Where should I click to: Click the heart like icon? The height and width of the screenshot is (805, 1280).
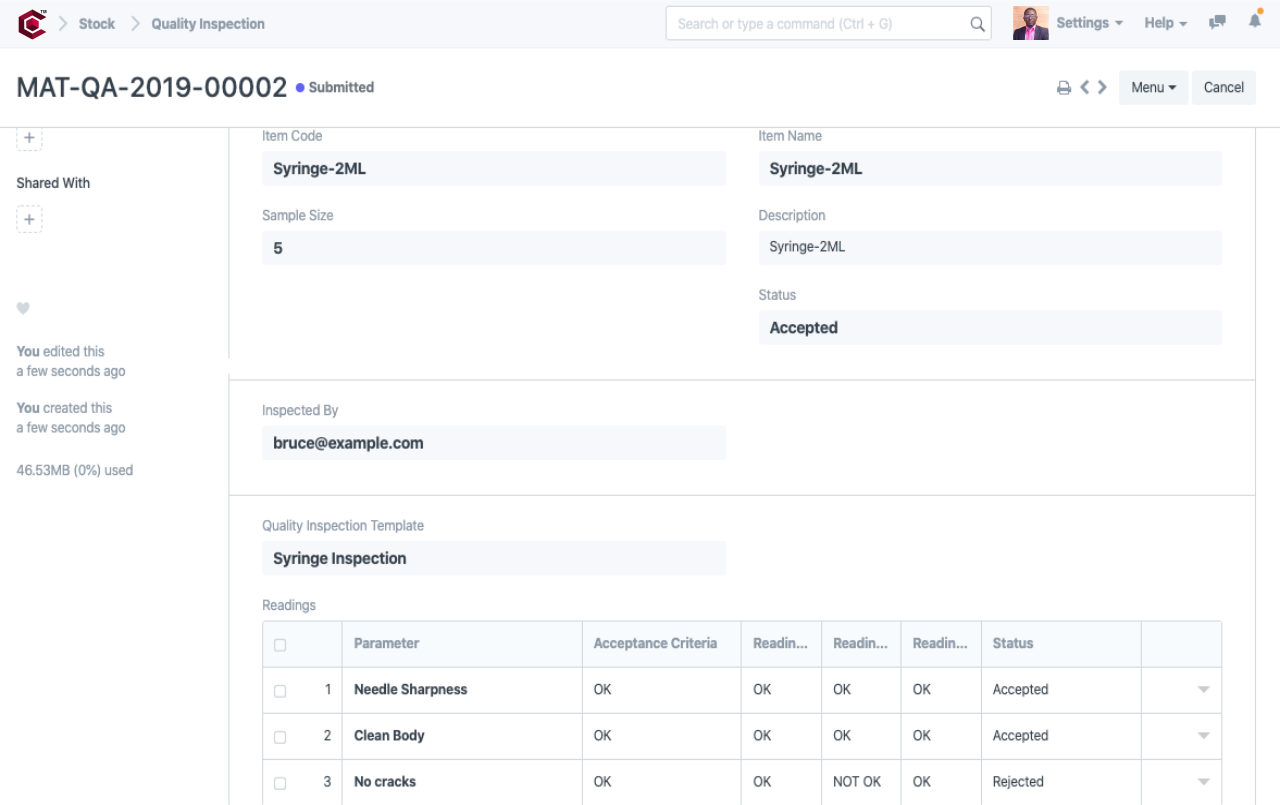pyautogui.click(x=23, y=308)
